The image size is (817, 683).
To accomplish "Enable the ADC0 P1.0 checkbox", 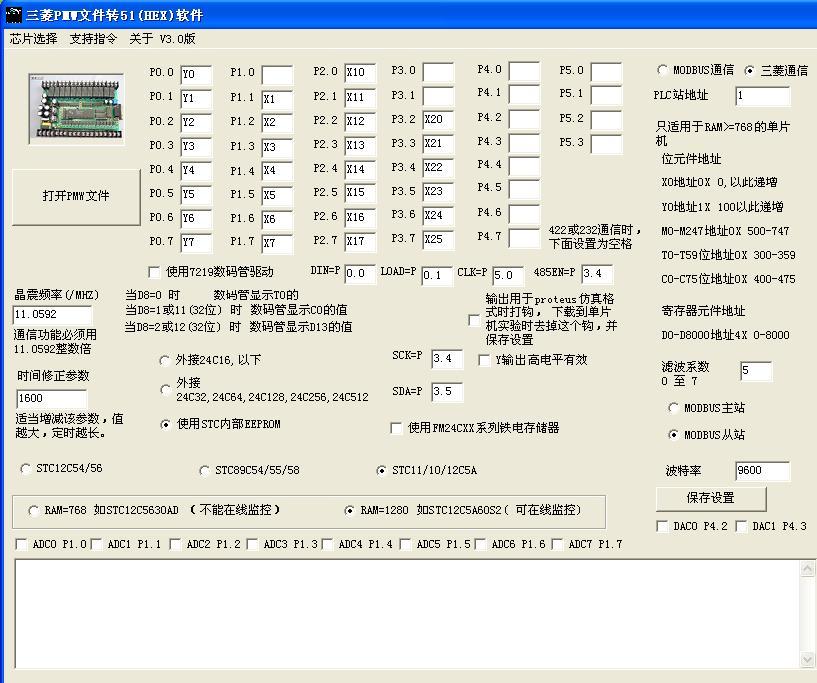I will tap(22, 545).
